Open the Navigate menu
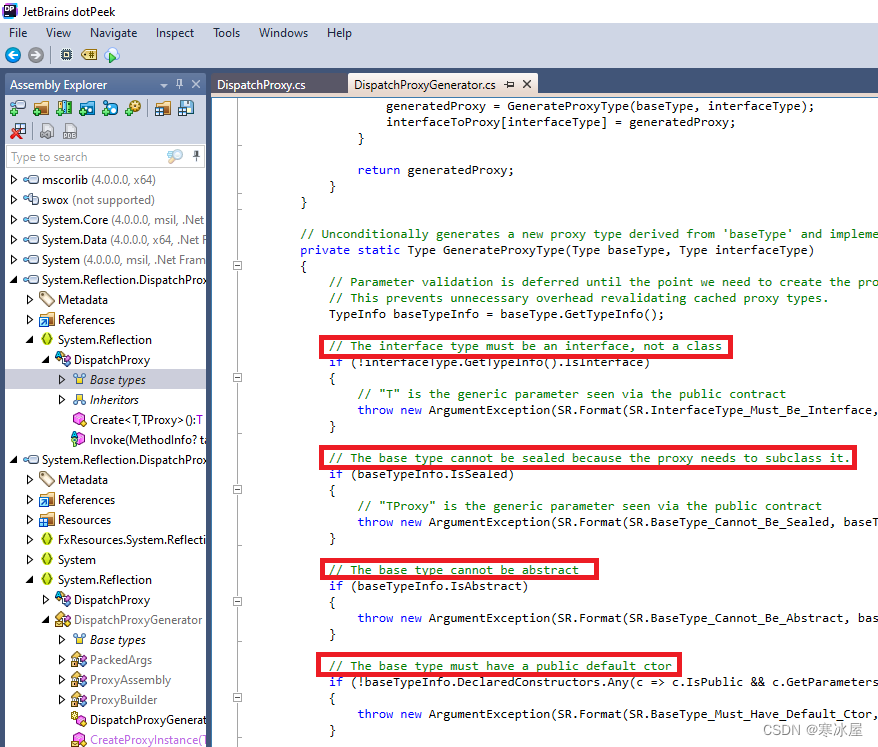Viewport: 878px width, 747px height. [x=114, y=33]
